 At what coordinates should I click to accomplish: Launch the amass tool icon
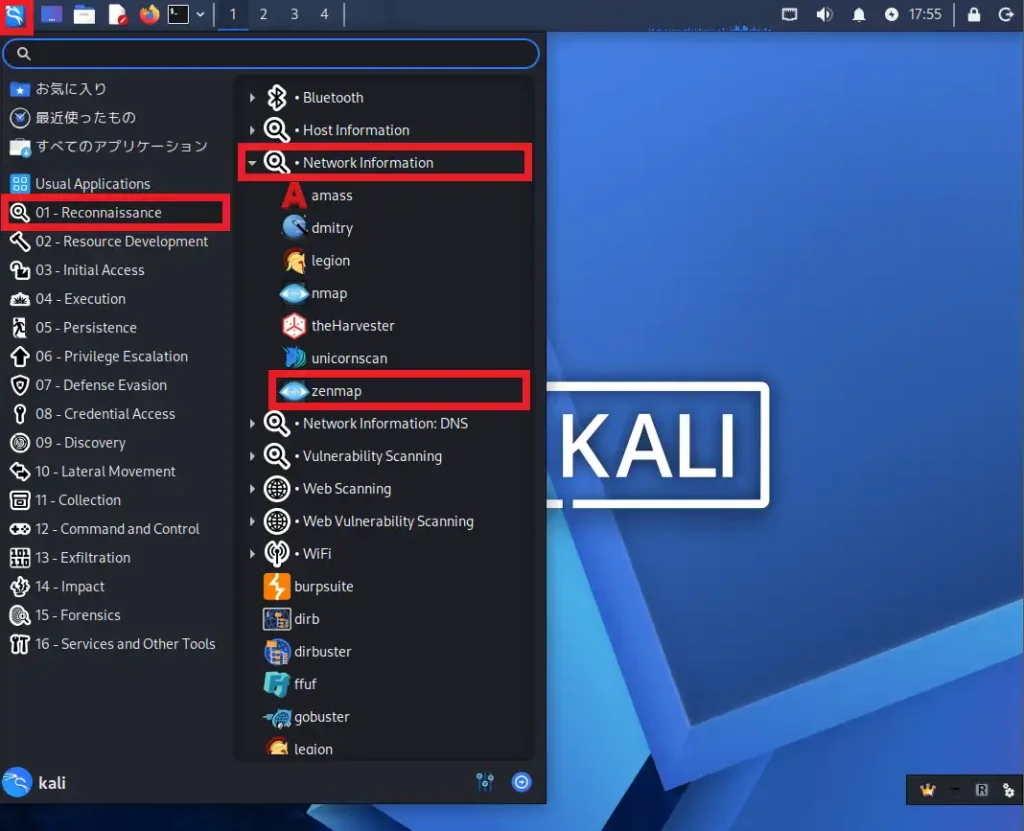(x=294, y=195)
